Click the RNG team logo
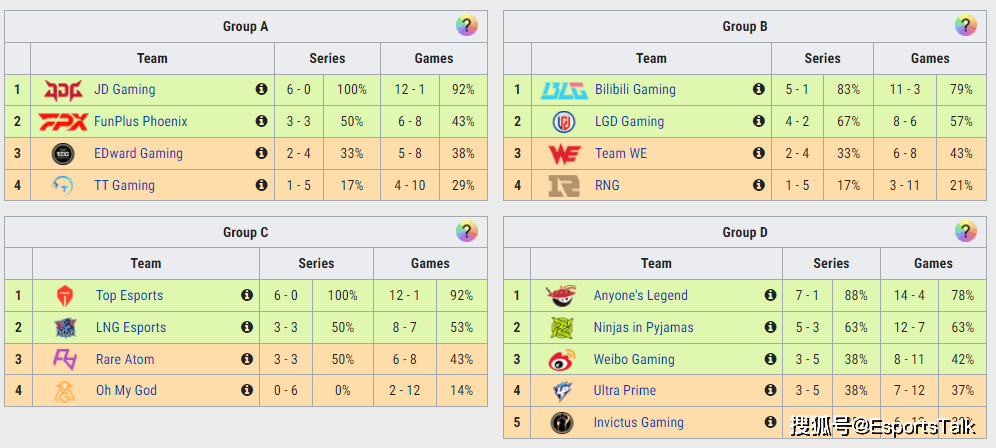Viewport: 996px width, 448px height. (x=564, y=185)
